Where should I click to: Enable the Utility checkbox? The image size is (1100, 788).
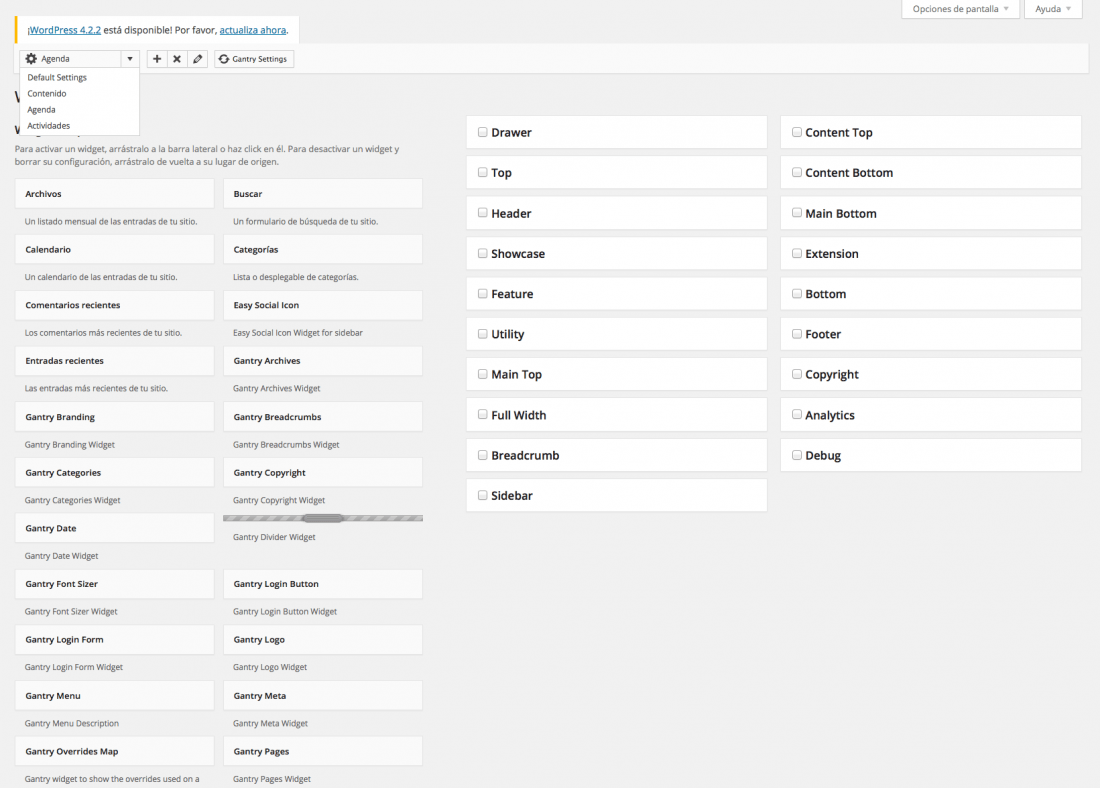(x=483, y=334)
